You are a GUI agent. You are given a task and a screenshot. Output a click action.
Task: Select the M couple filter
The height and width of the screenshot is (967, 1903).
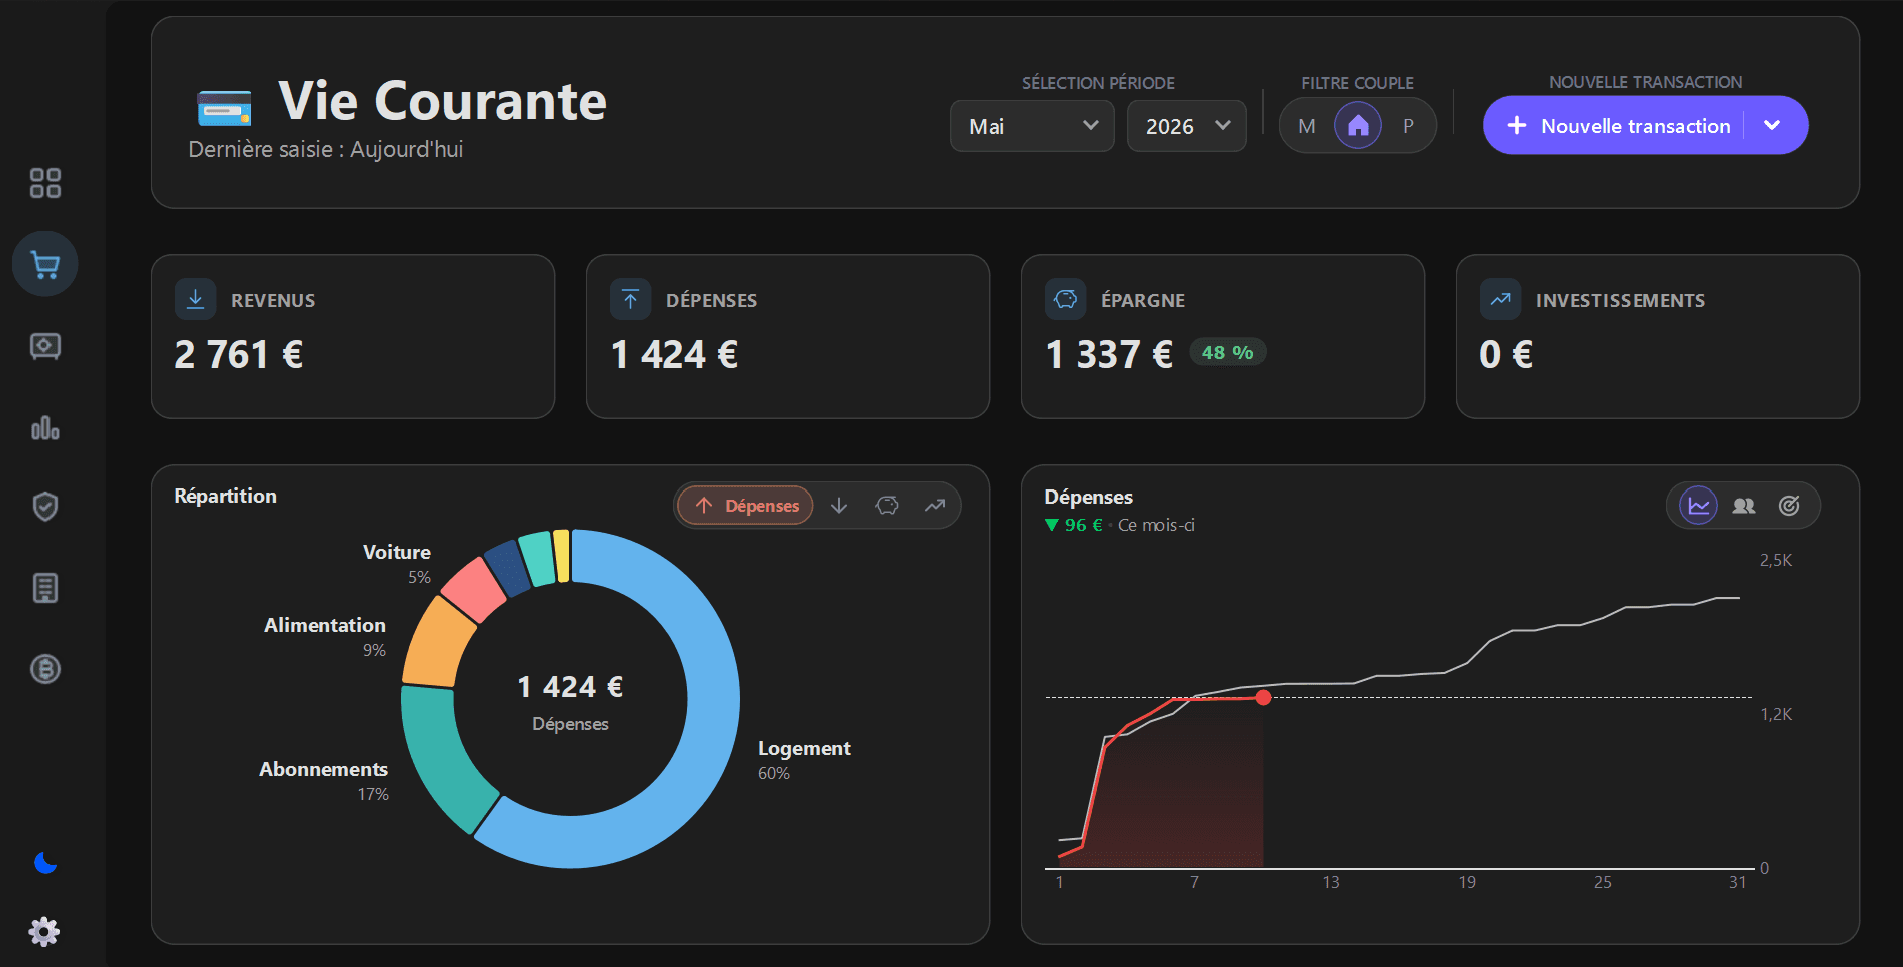point(1307,126)
